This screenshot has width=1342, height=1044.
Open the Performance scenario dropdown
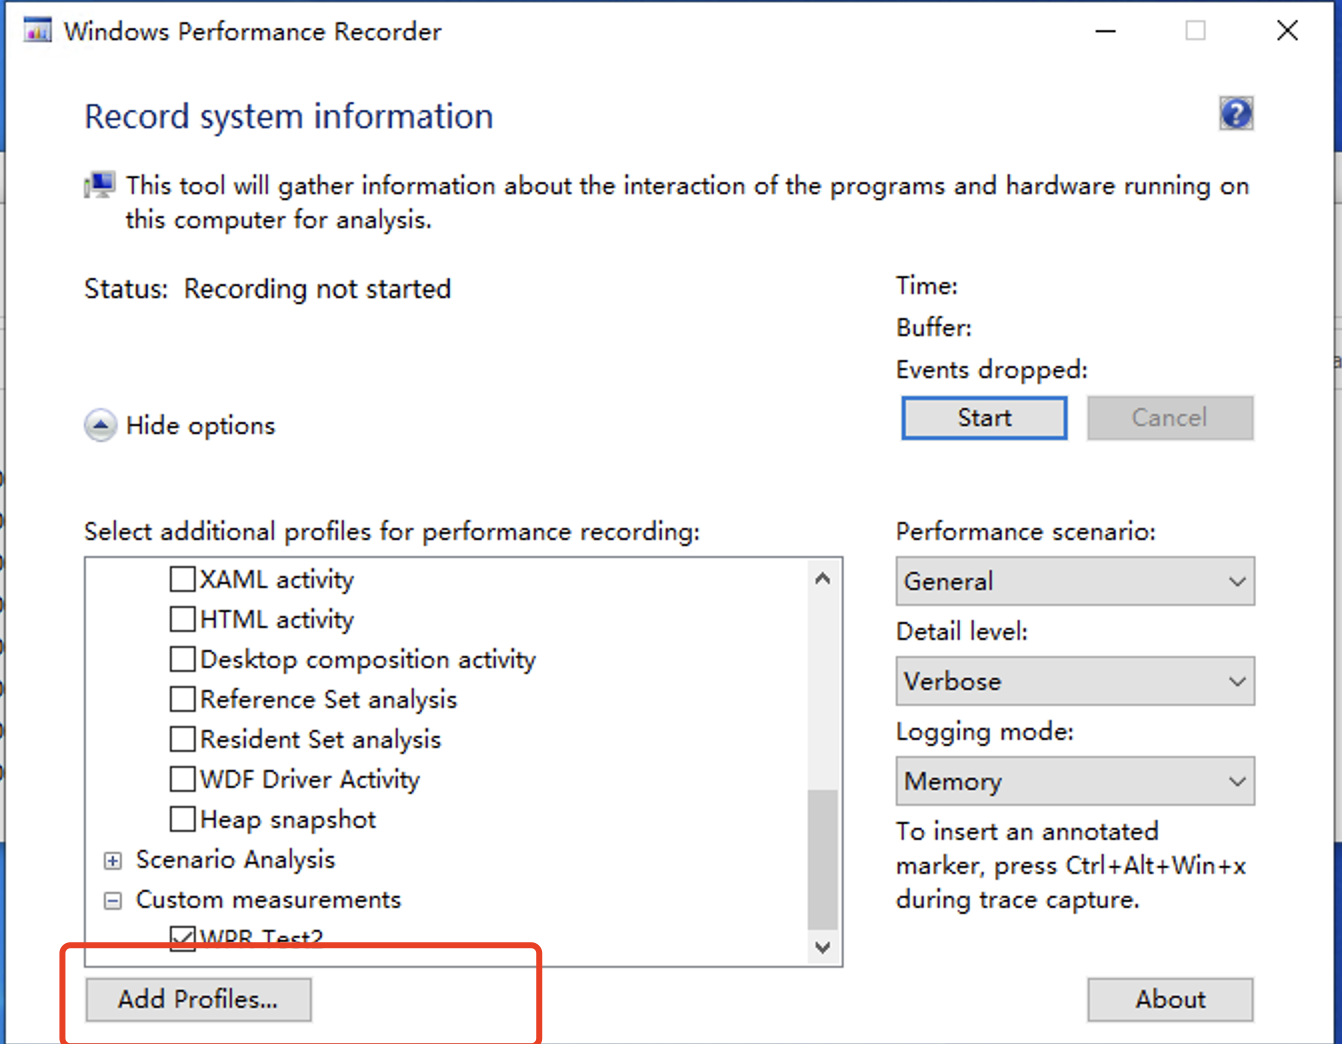[x=1075, y=582]
